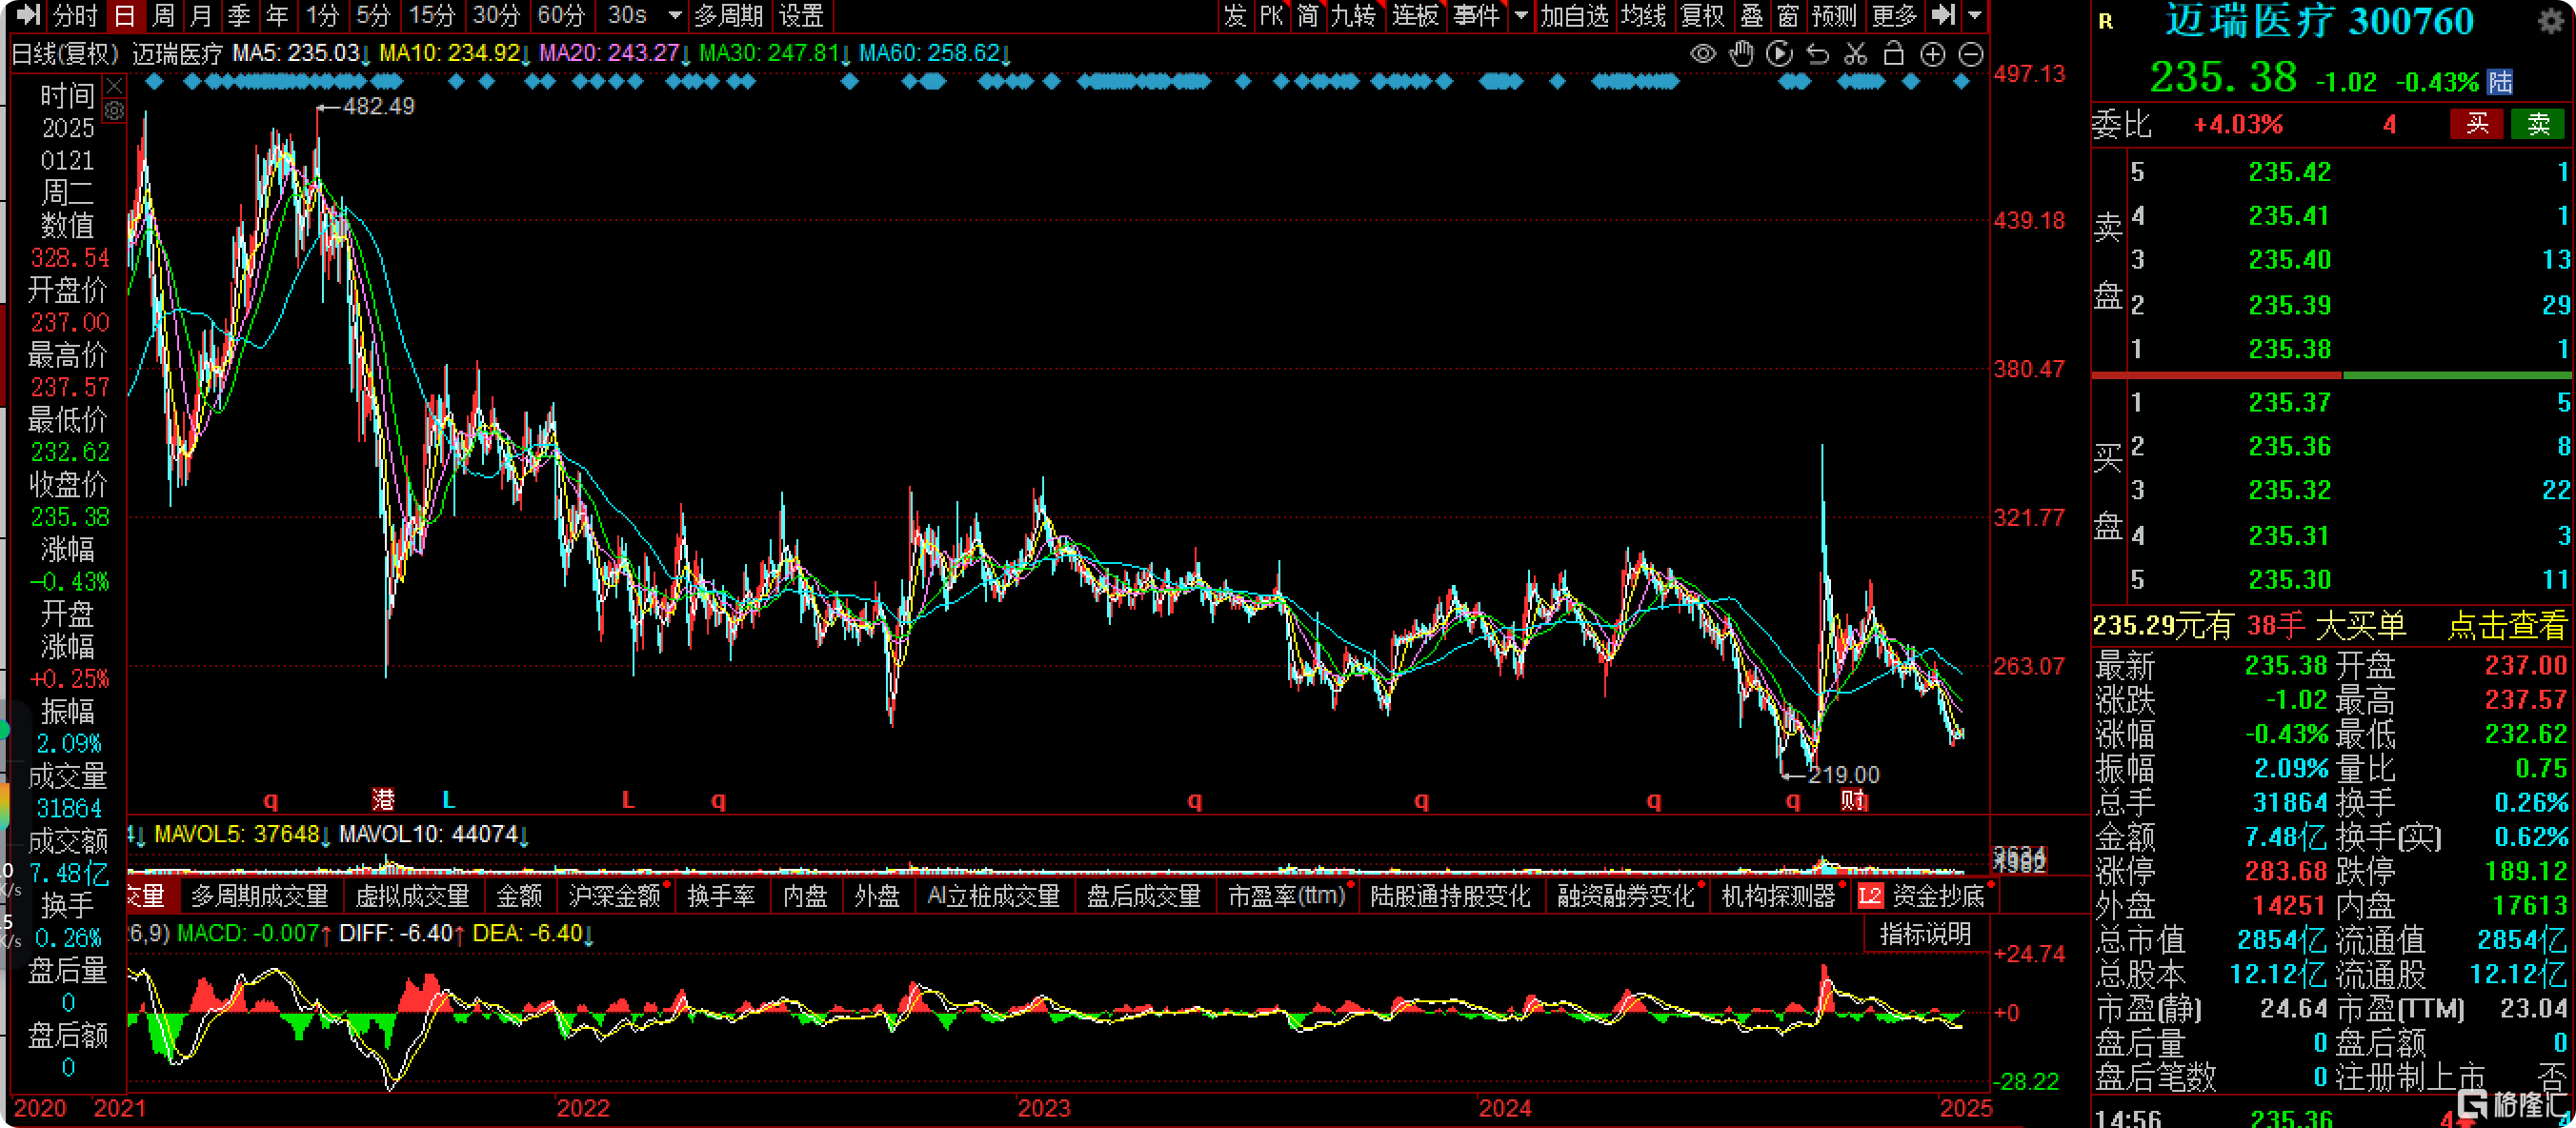Switch to 分时 intraday view
The image size is (2576, 1128).
point(75,15)
